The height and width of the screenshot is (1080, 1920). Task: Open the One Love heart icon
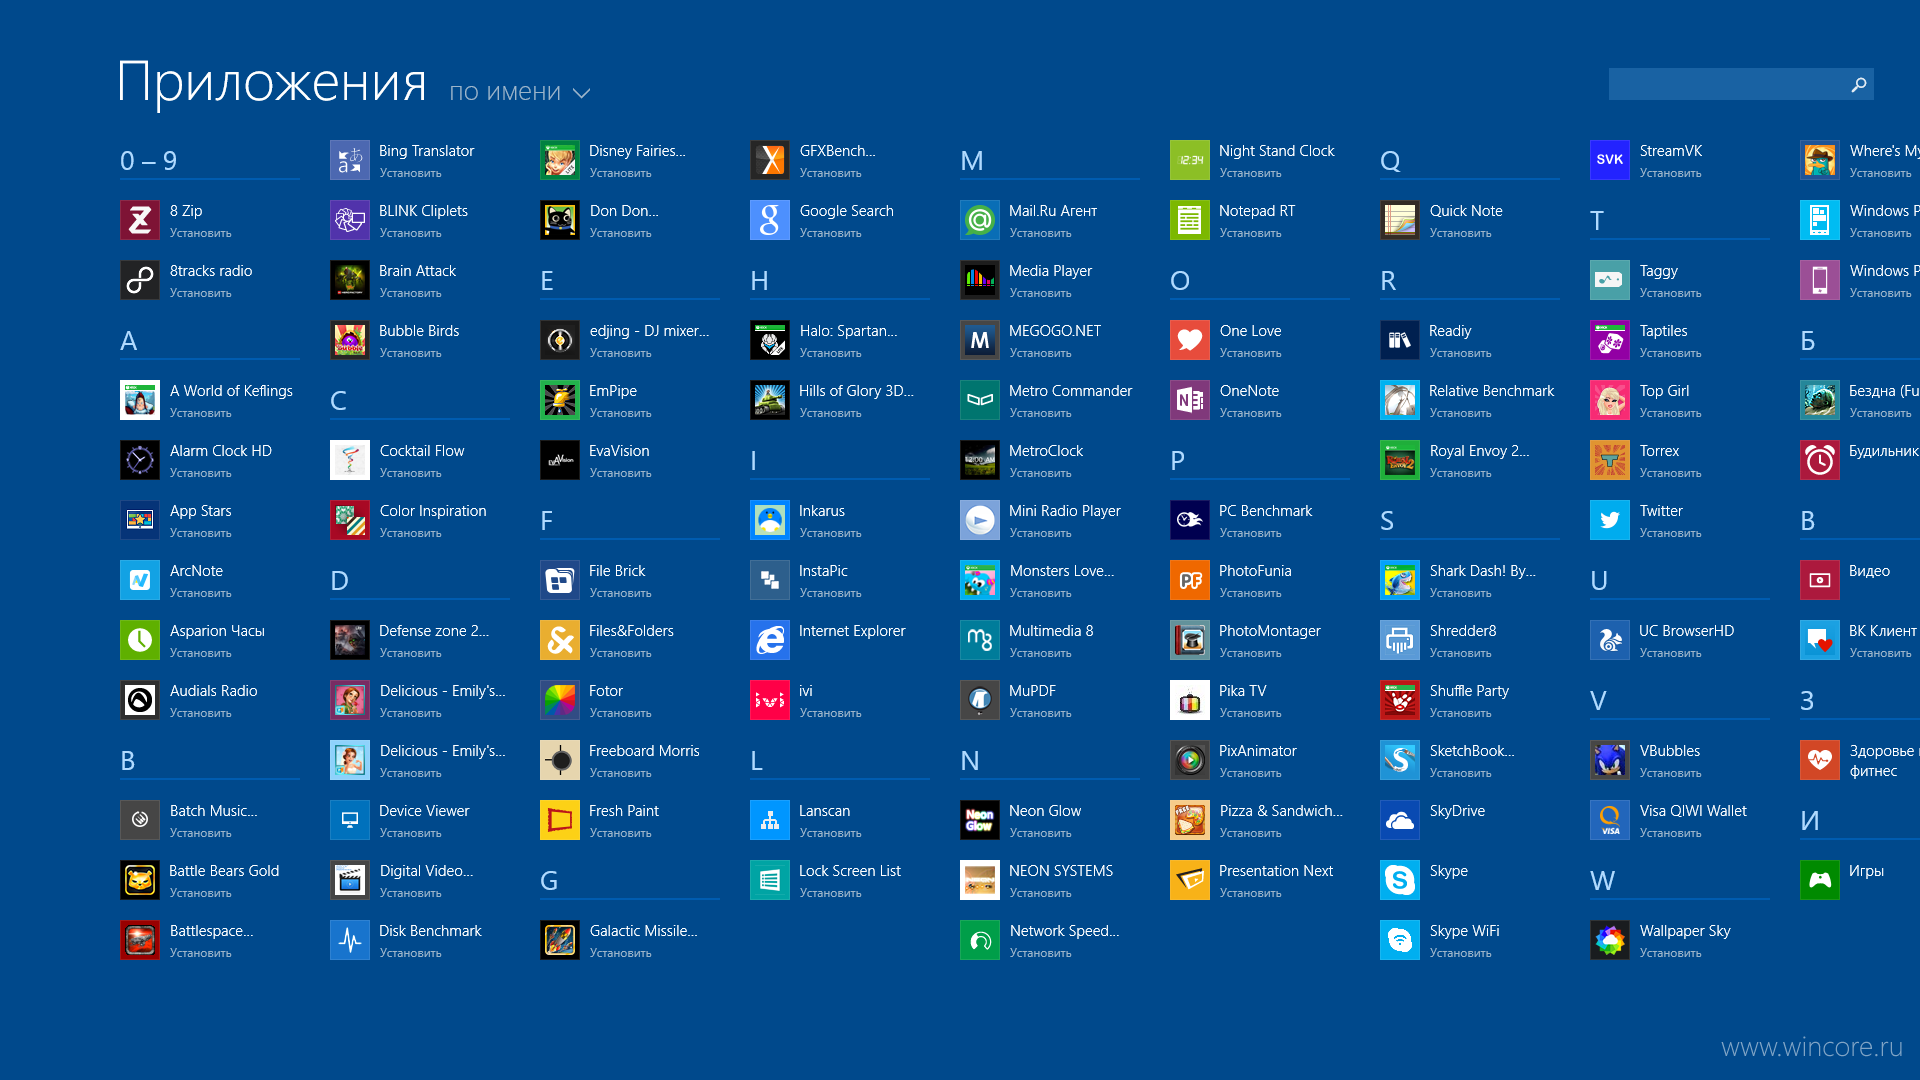(x=1190, y=340)
